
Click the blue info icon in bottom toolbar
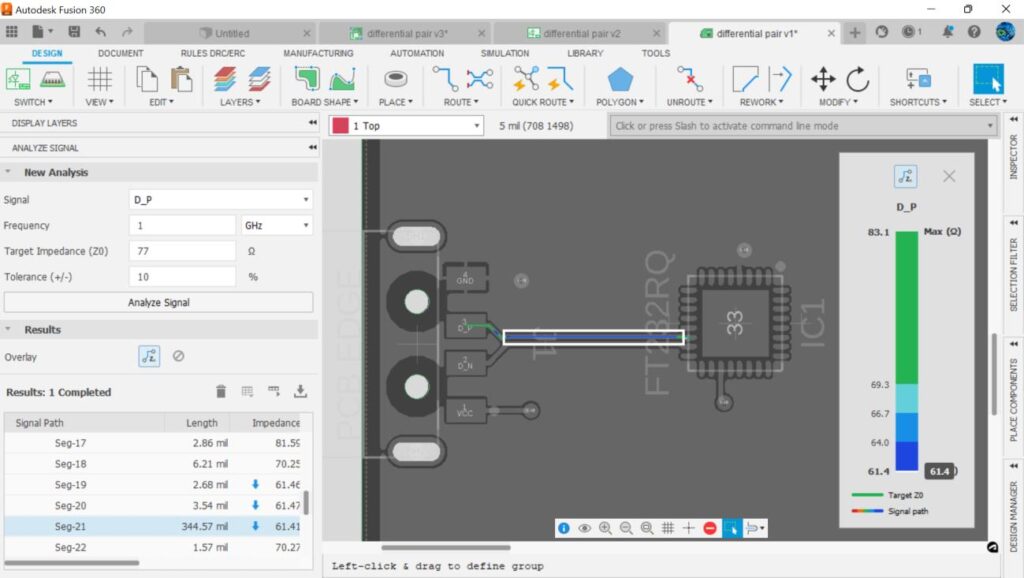(563, 527)
